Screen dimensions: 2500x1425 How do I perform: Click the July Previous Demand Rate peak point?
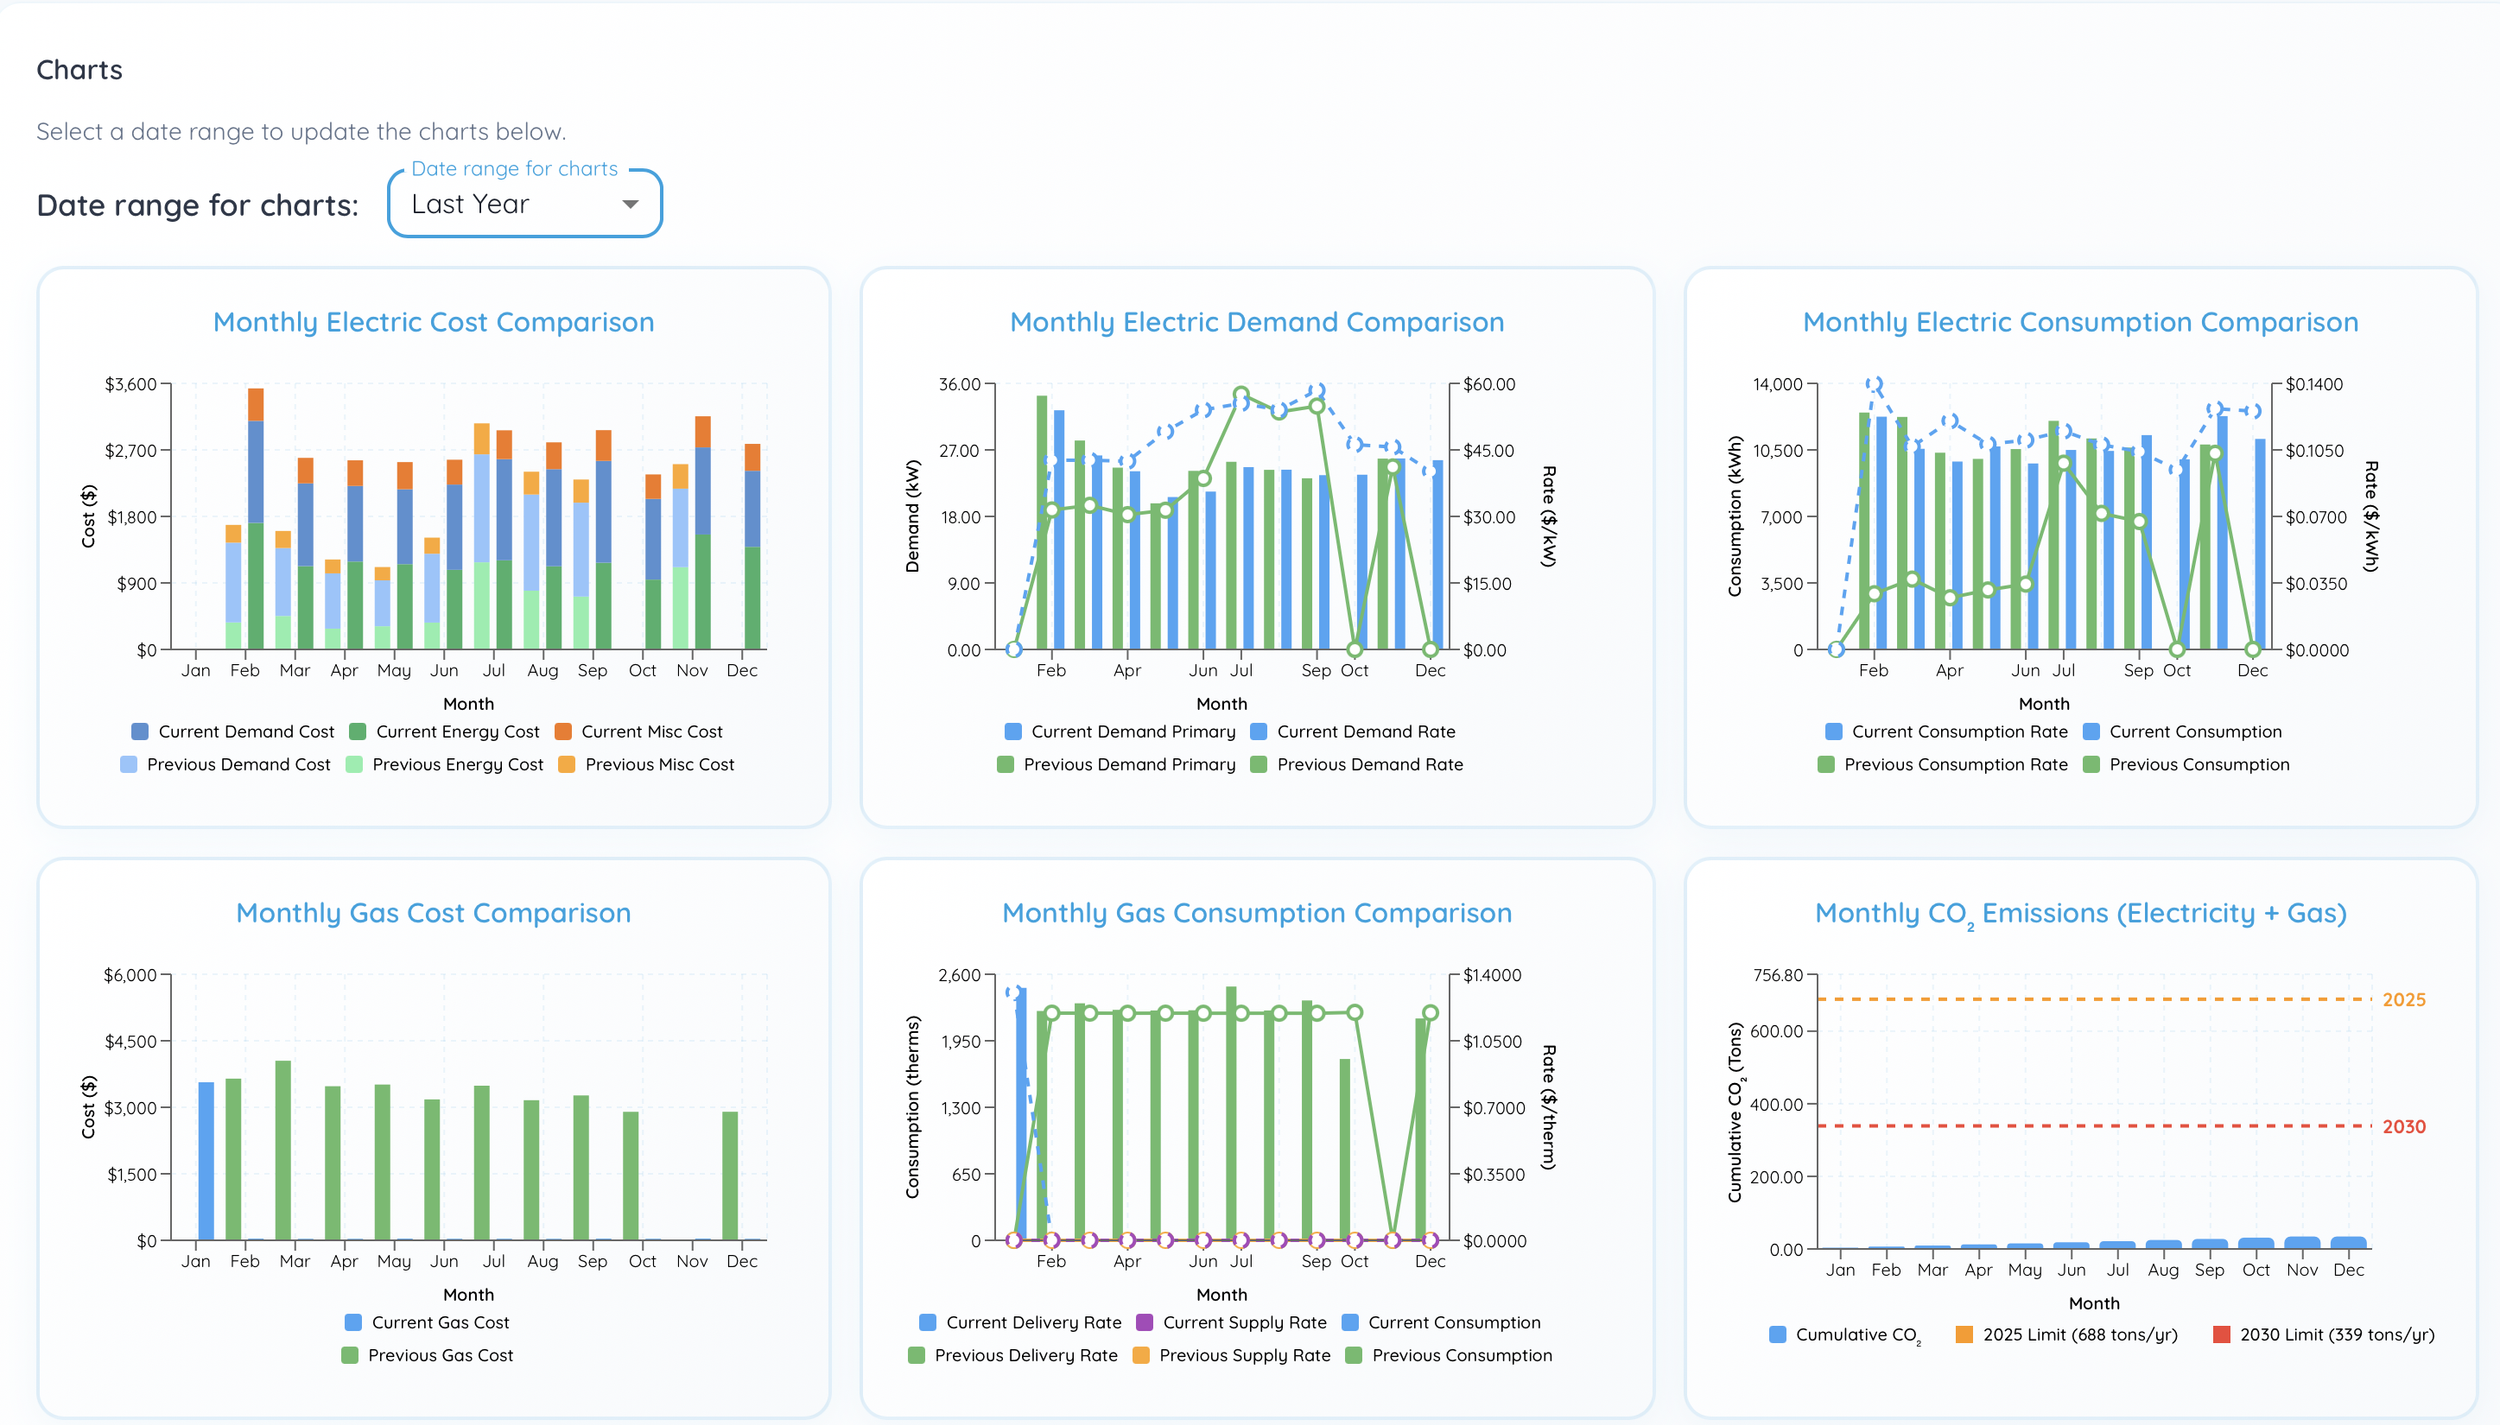click(1241, 395)
